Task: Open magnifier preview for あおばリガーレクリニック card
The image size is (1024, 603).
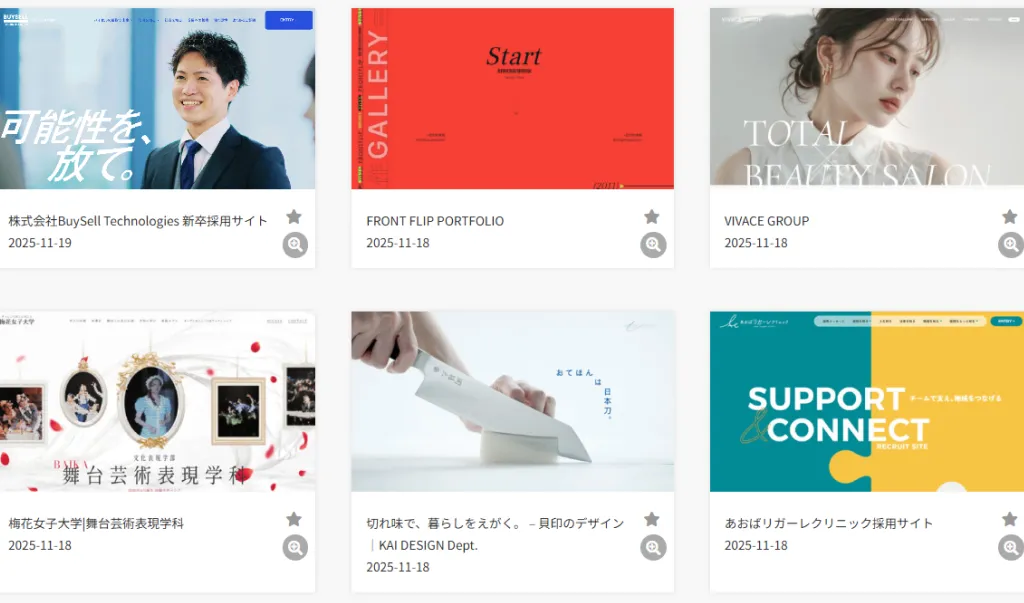Action: [1011, 547]
